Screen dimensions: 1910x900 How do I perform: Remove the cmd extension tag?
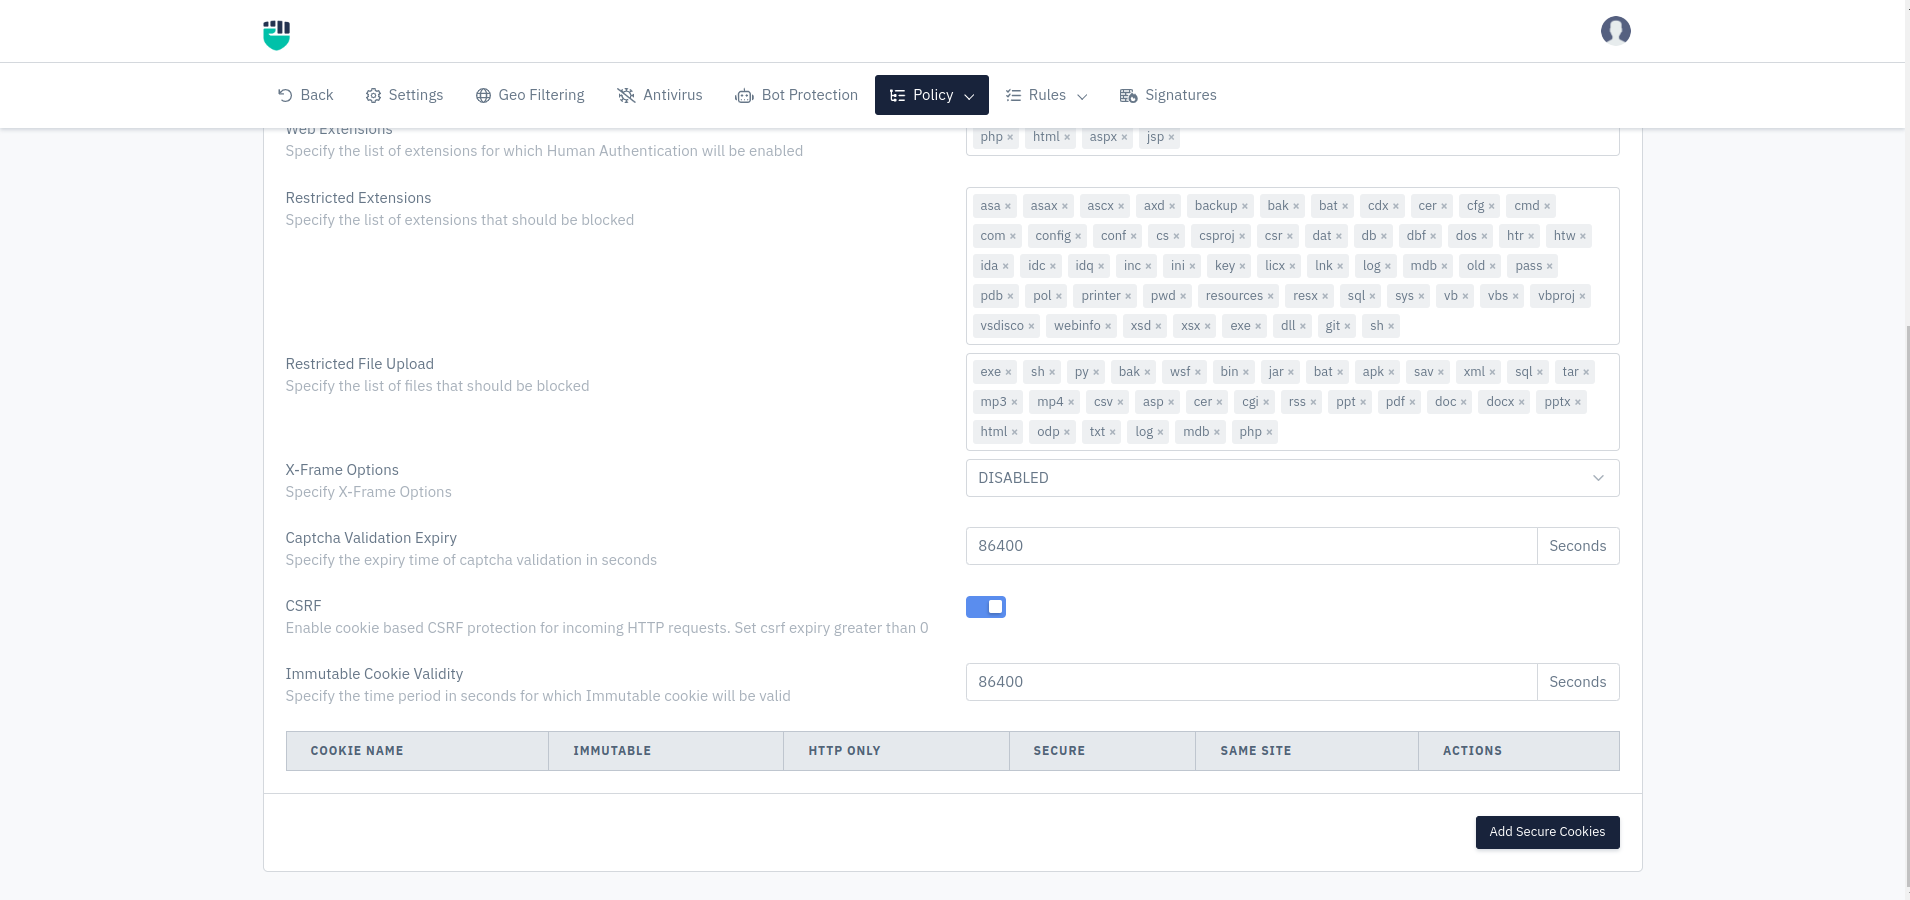click(1547, 206)
